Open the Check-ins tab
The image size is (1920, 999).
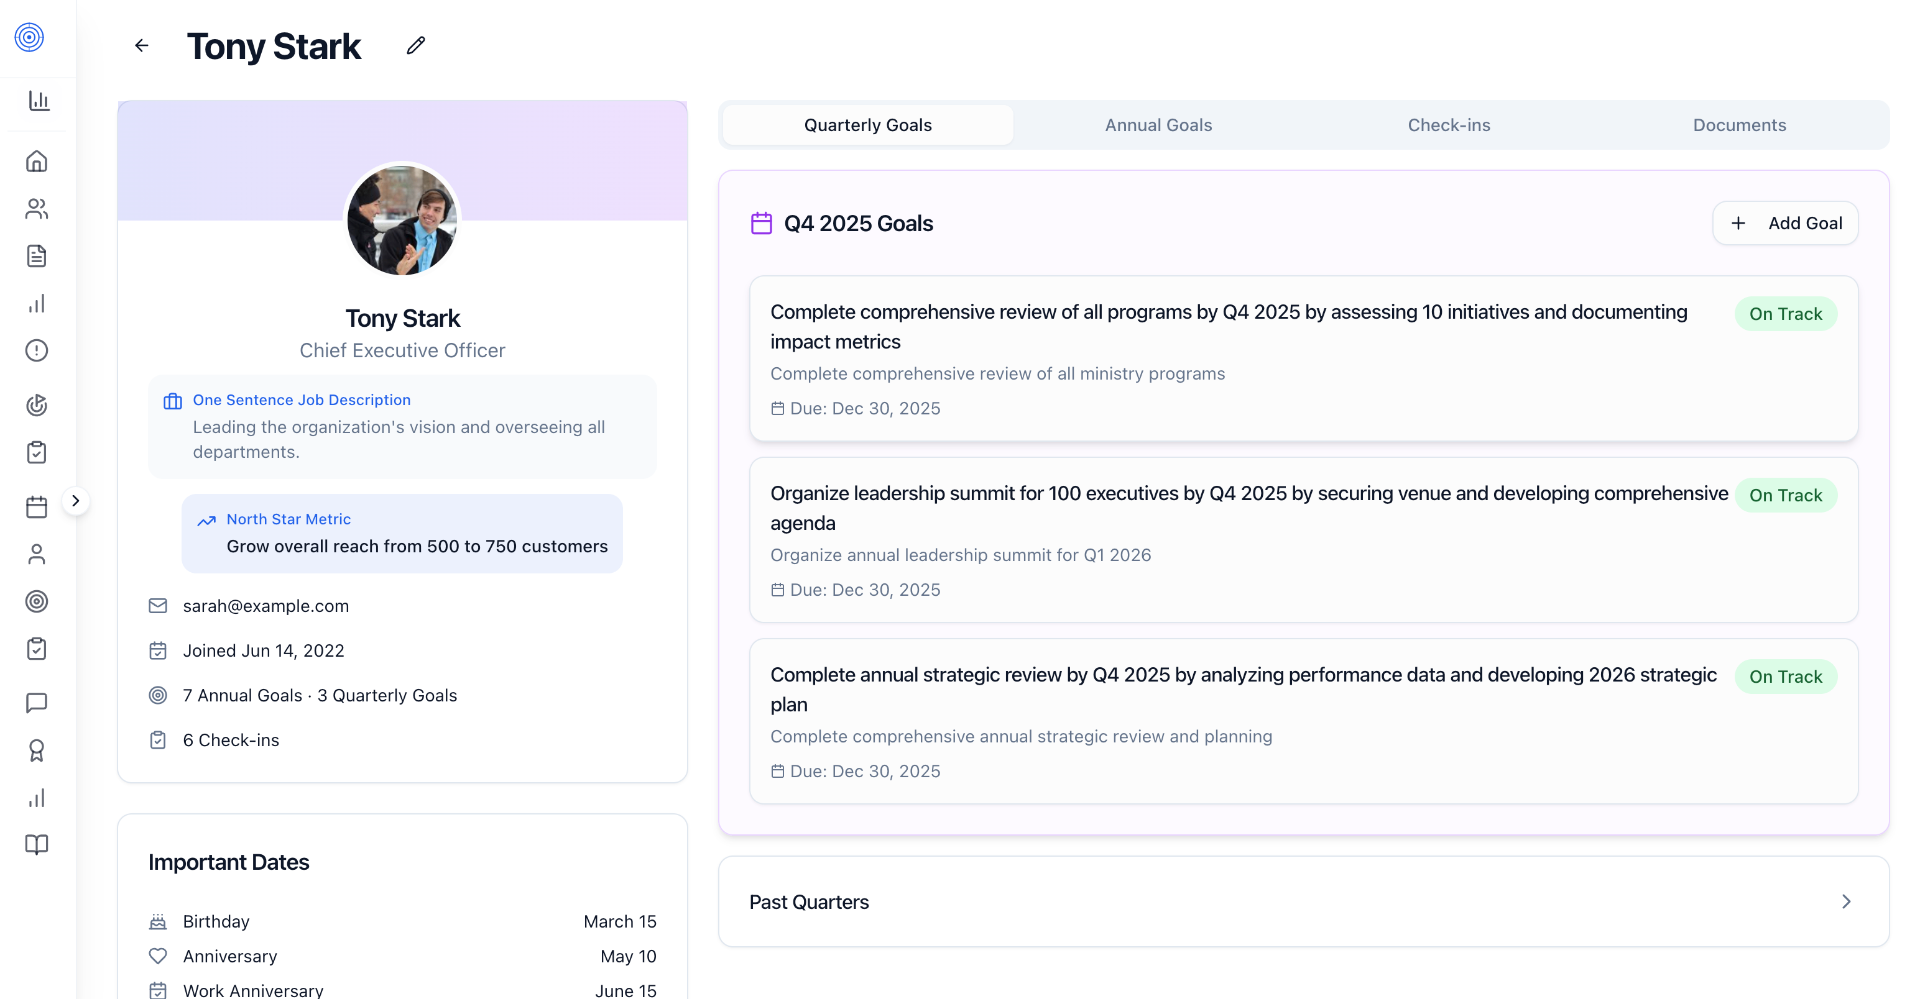(x=1449, y=124)
